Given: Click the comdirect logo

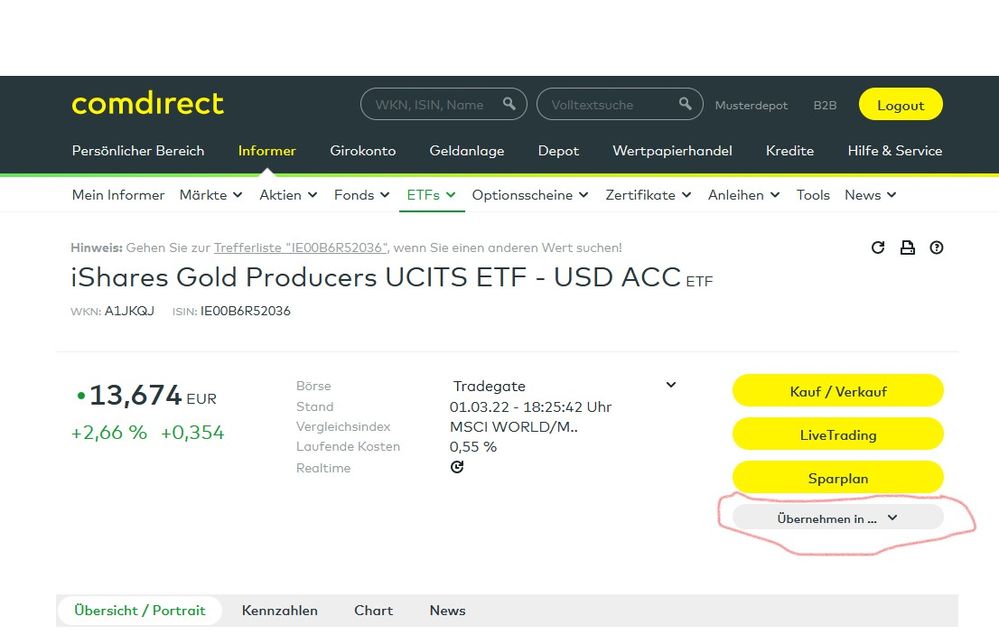Looking at the screenshot, I should click(x=147, y=103).
